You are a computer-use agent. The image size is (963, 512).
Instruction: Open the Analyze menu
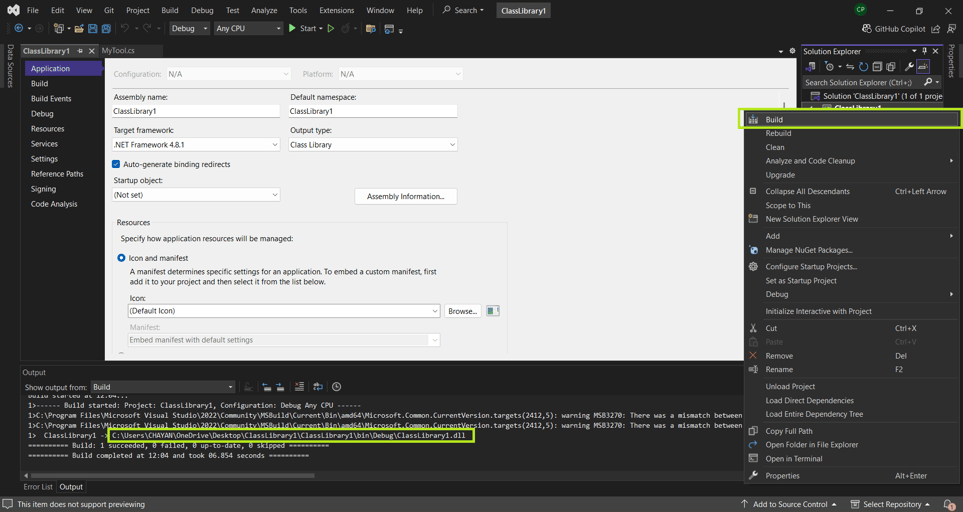click(264, 10)
